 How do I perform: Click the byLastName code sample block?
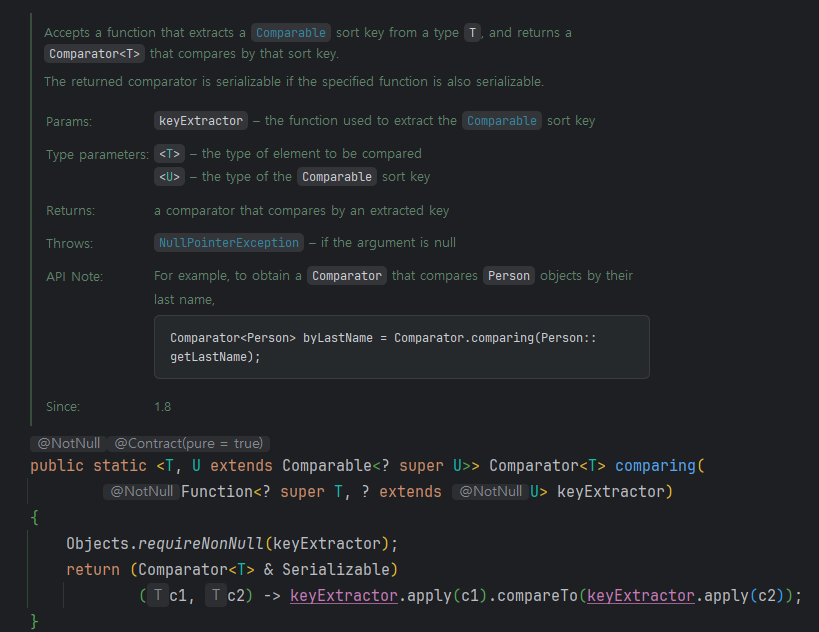[401, 347]
